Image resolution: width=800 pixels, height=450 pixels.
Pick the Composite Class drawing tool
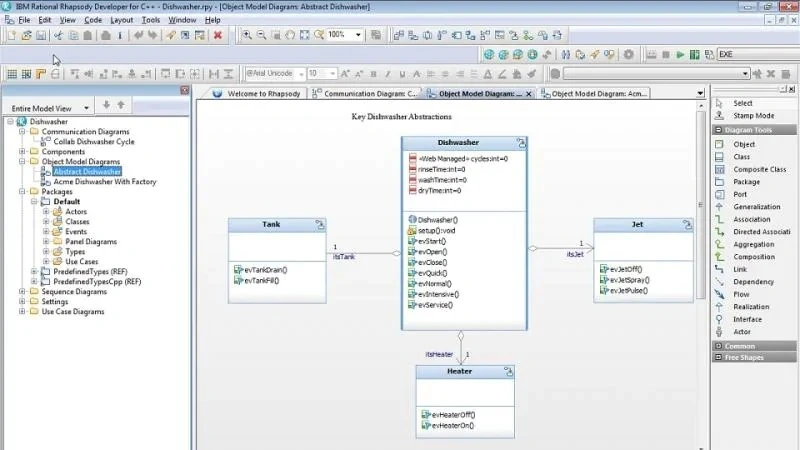[x=759, y=169]
